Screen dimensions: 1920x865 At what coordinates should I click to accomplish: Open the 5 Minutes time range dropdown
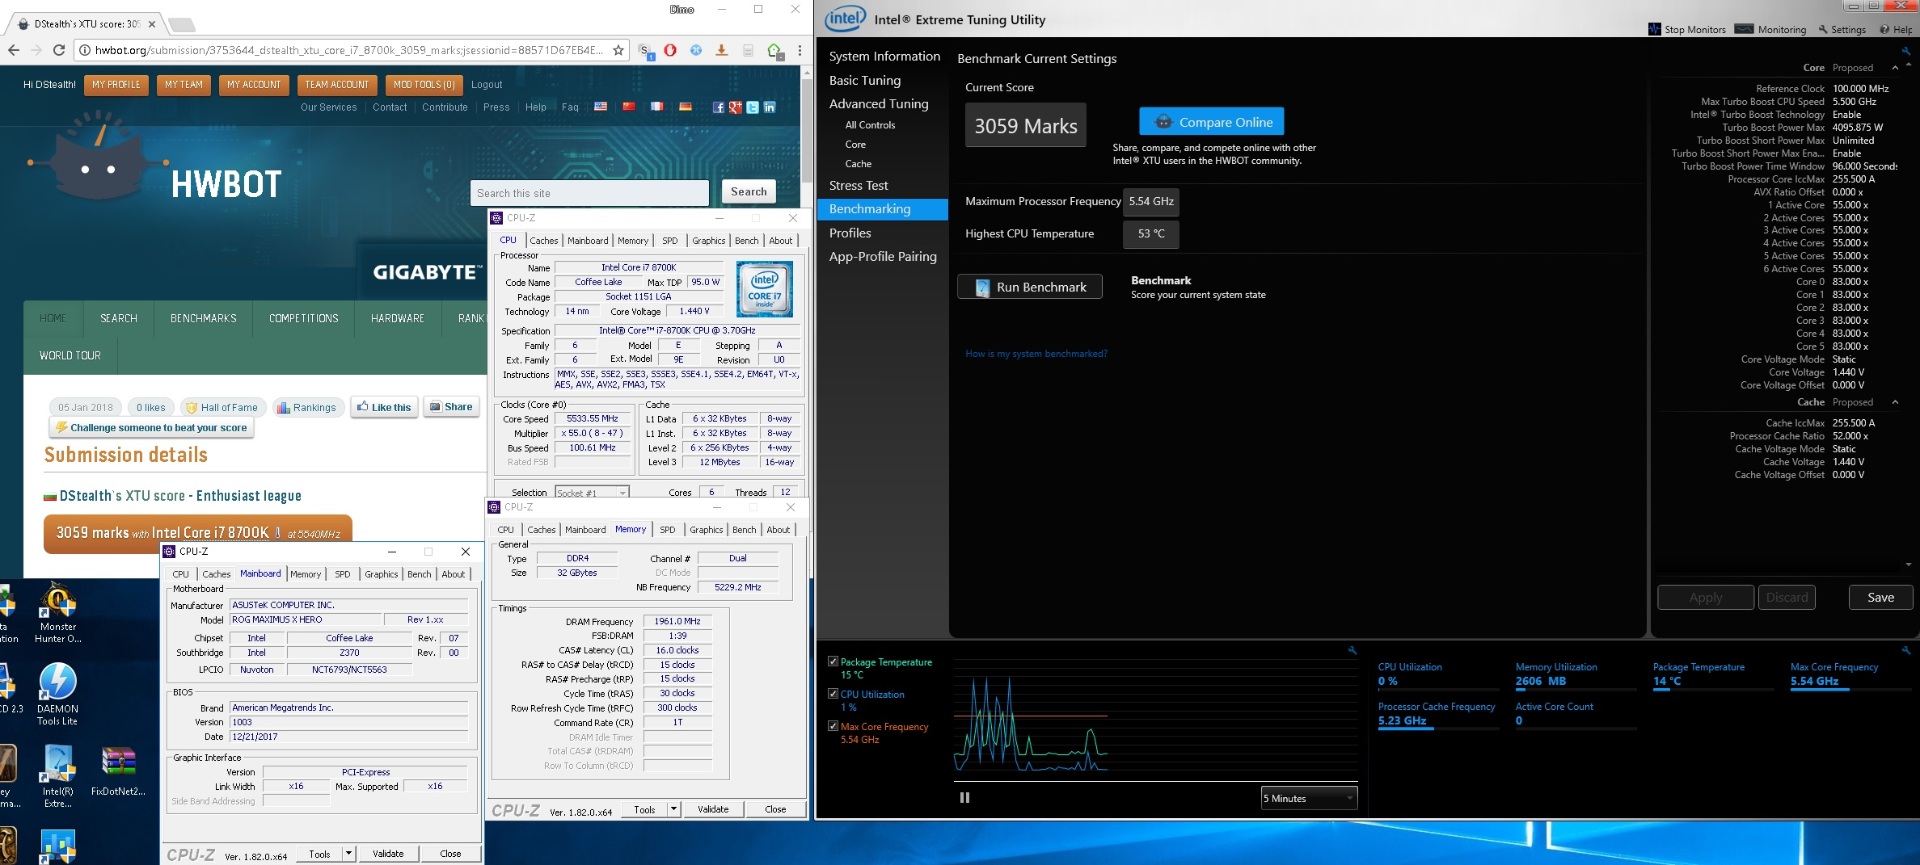(1309, 798)
